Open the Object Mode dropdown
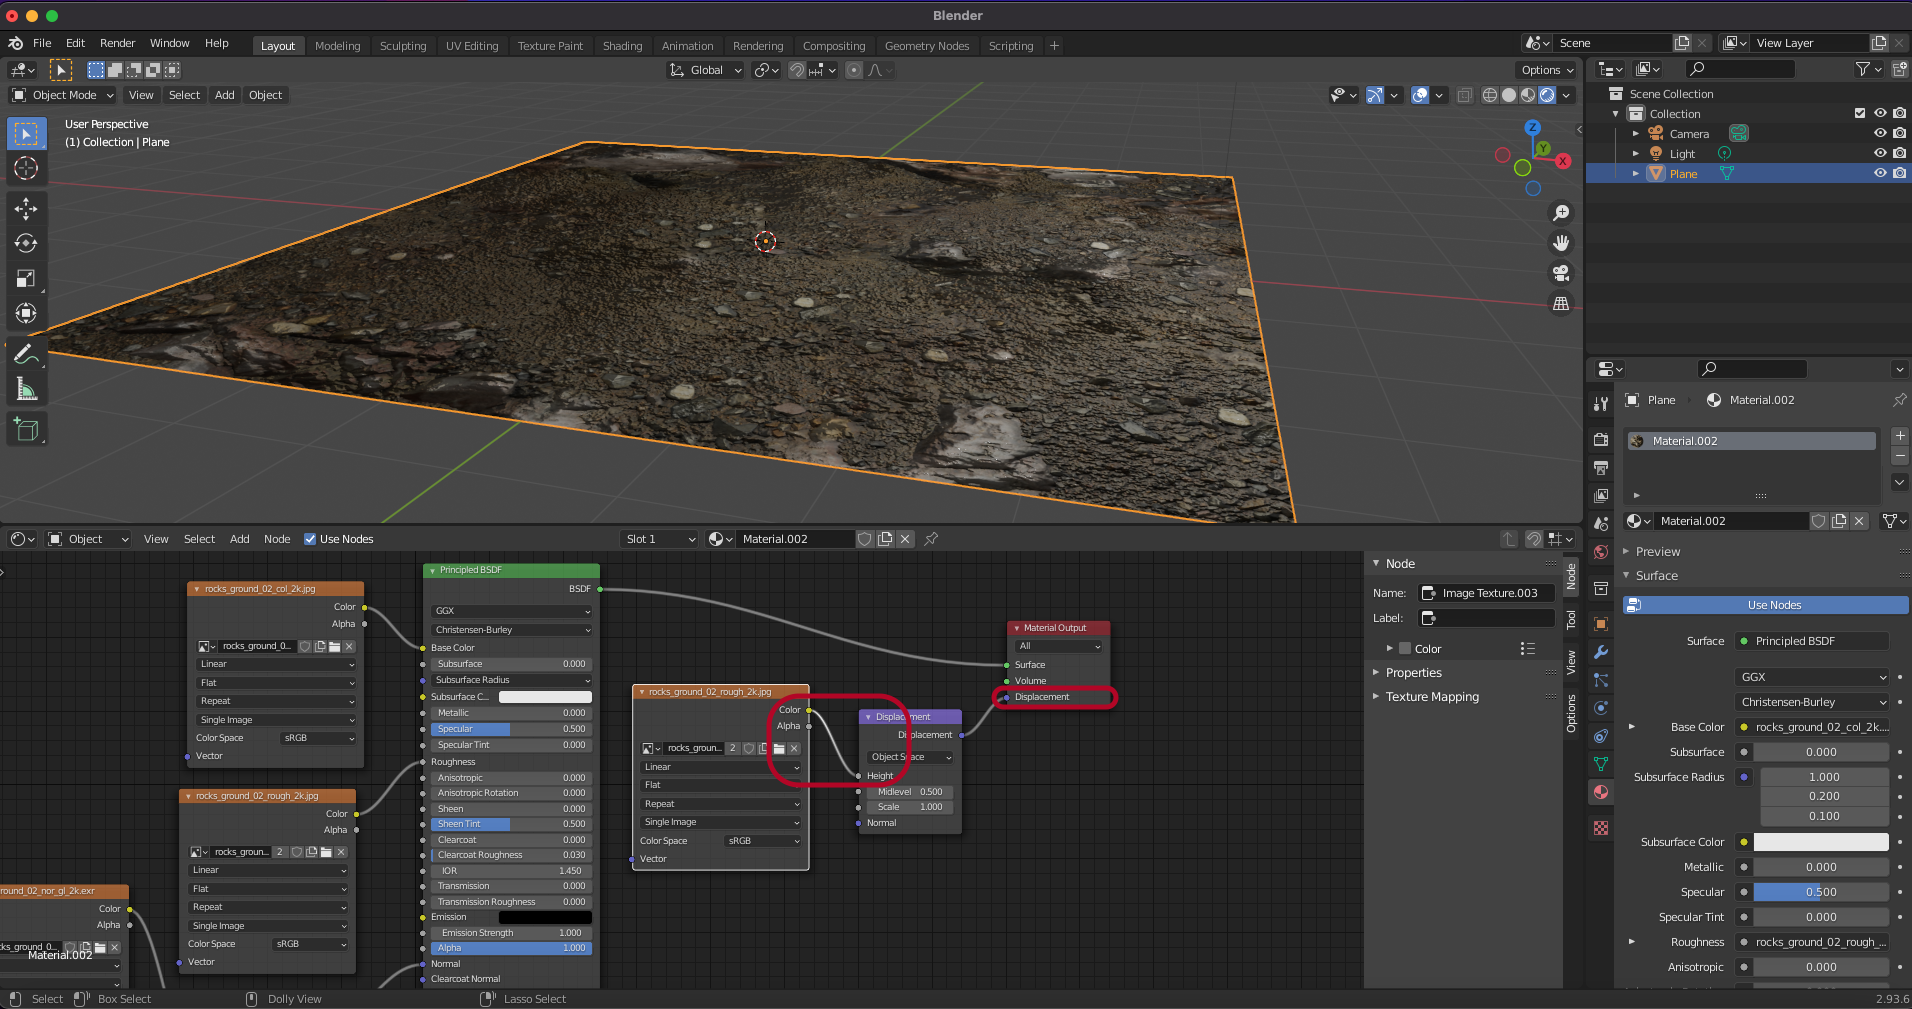The image size is (1912, 1009). 63,95
